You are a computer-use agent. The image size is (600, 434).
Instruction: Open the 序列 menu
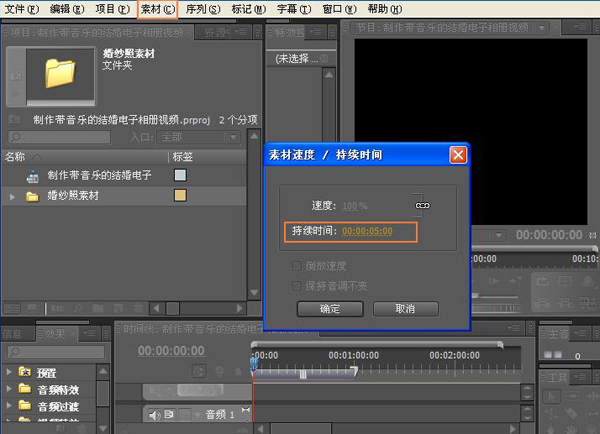click(x=203, y=9)
